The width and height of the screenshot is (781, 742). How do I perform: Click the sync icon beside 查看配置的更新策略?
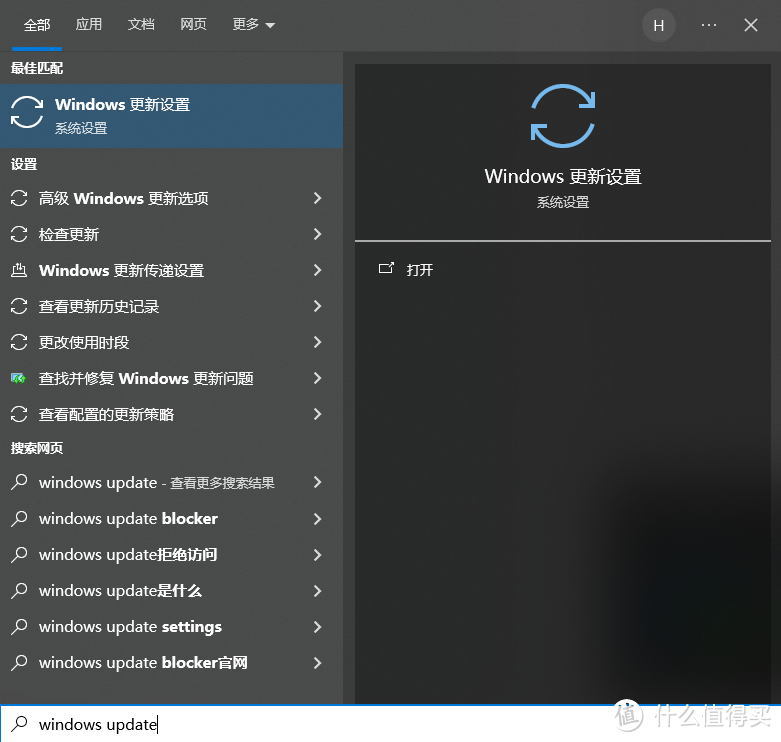[19, 414]
